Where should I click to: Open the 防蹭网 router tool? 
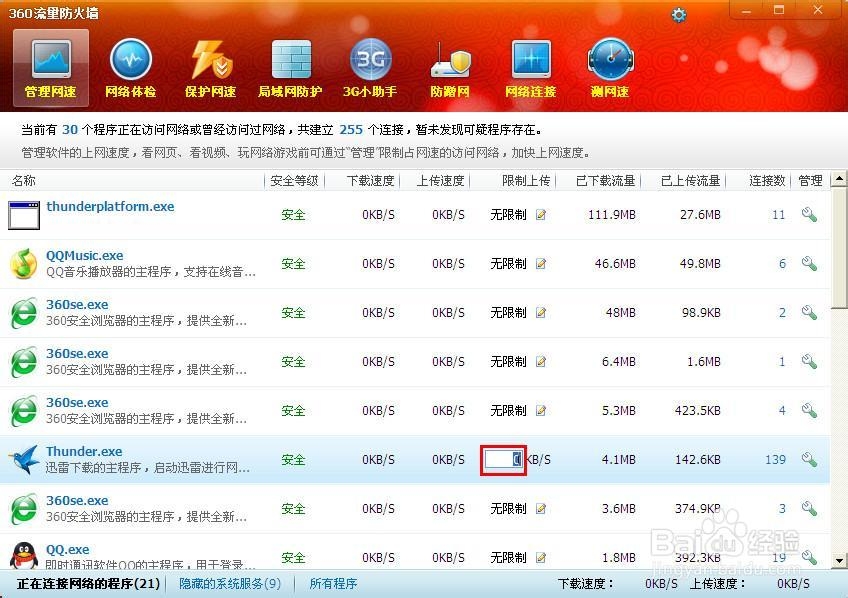[451, 67]
